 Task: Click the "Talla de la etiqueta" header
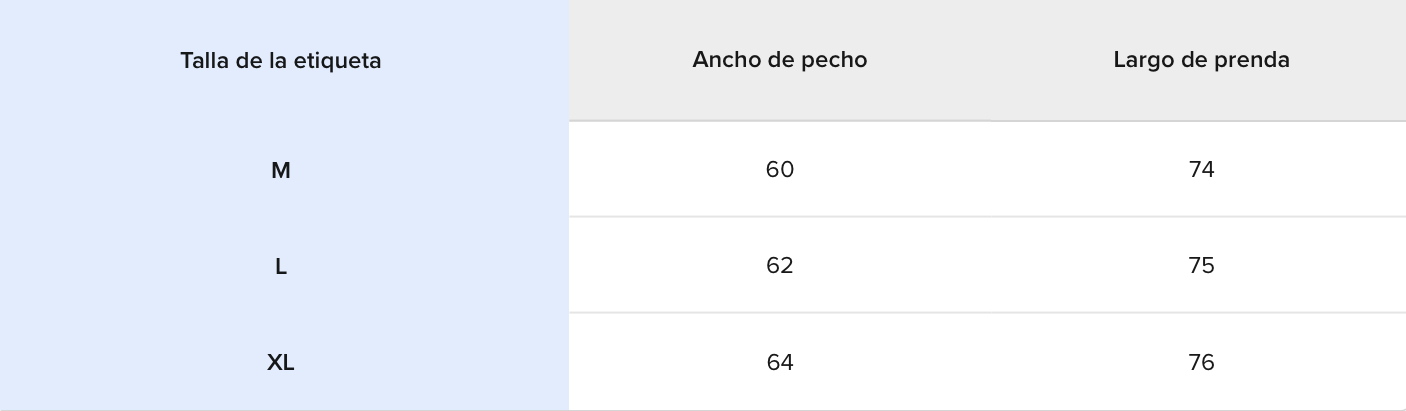[x=280, y=61]
